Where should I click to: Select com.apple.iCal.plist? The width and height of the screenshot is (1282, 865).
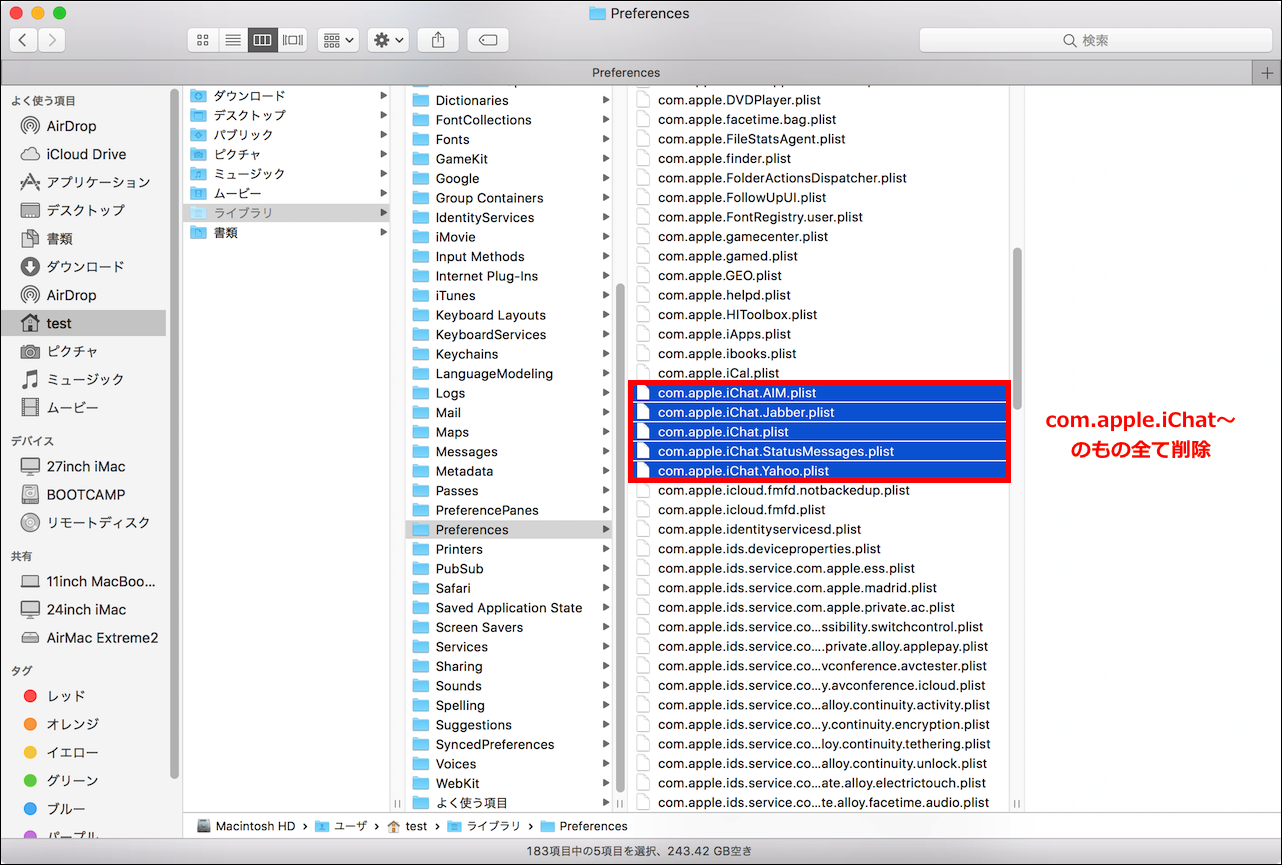click(818, 373)
